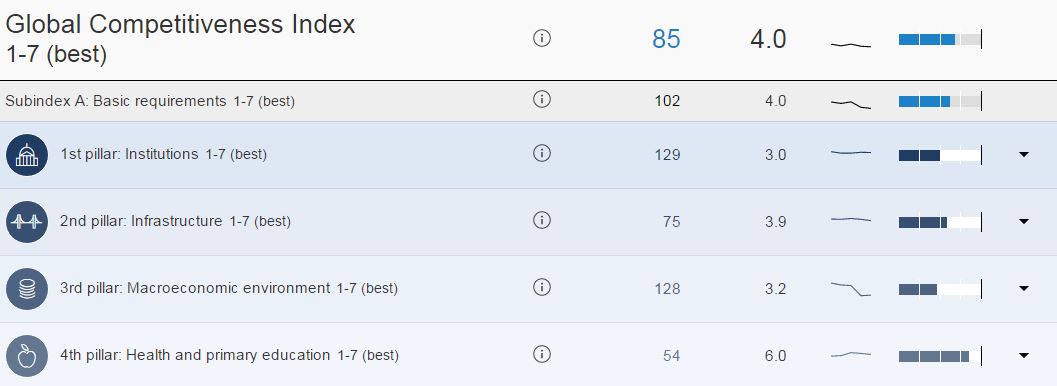
Task: Click the Institutions score bar
Action: pyautogui.click(x=940, y=155)
